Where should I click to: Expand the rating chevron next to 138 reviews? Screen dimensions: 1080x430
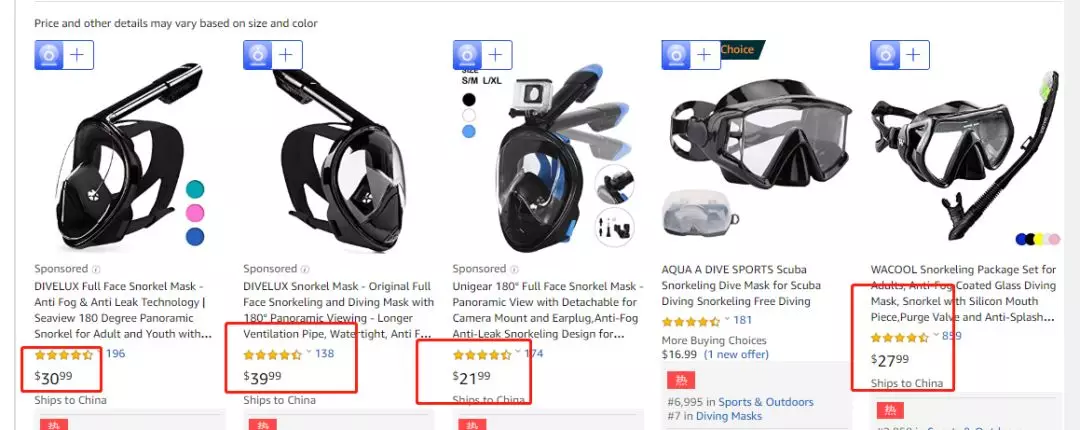[309, 352]
